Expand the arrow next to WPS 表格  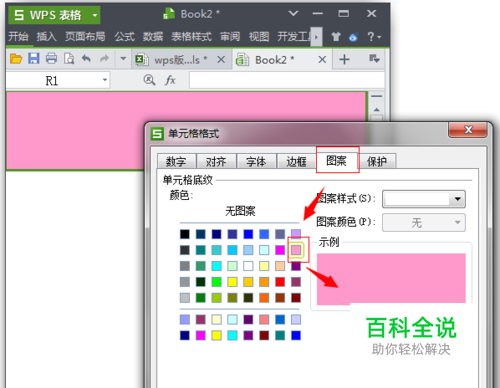(x=95, y=15)
